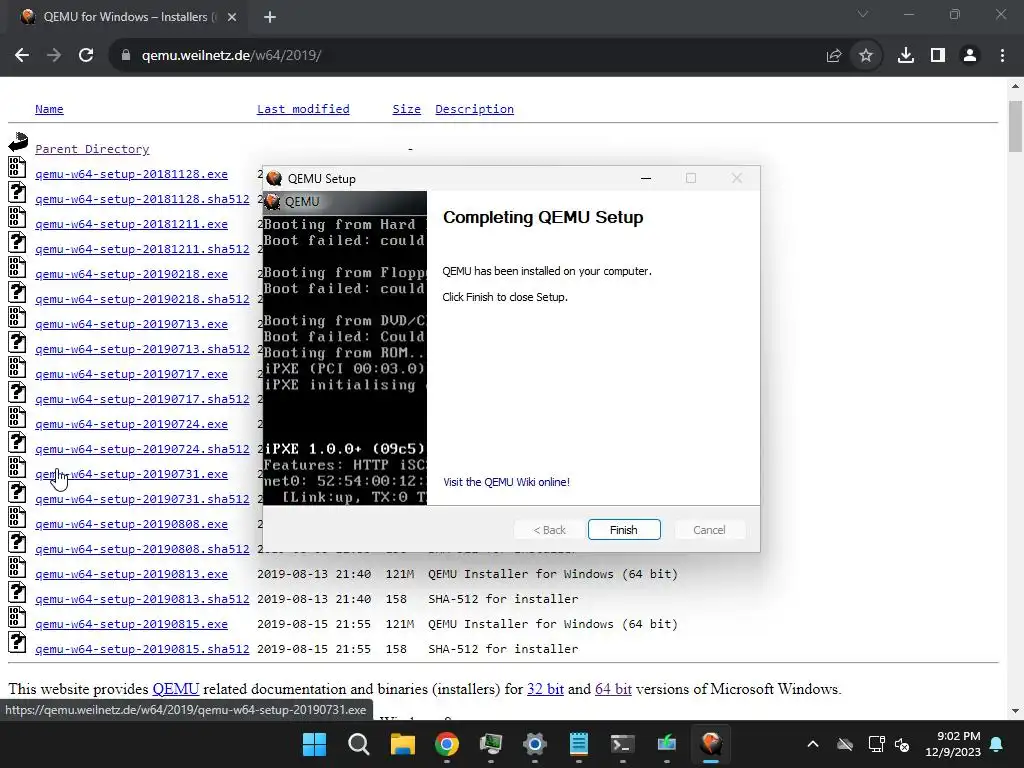Open muted volume tray icon
1024x768 pixels.
(x=903, y=744)
